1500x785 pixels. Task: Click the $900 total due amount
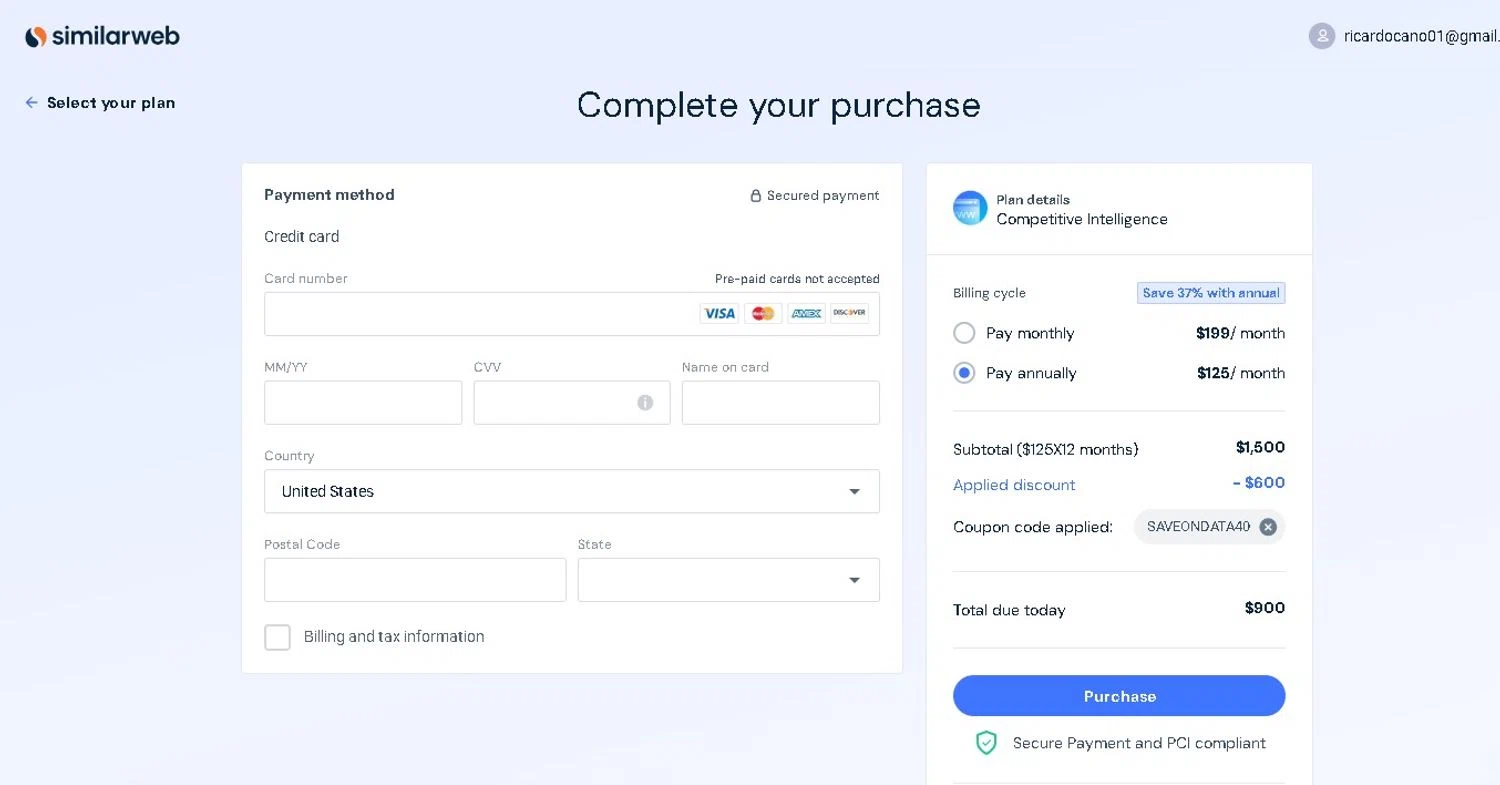tap(1265, 608)
